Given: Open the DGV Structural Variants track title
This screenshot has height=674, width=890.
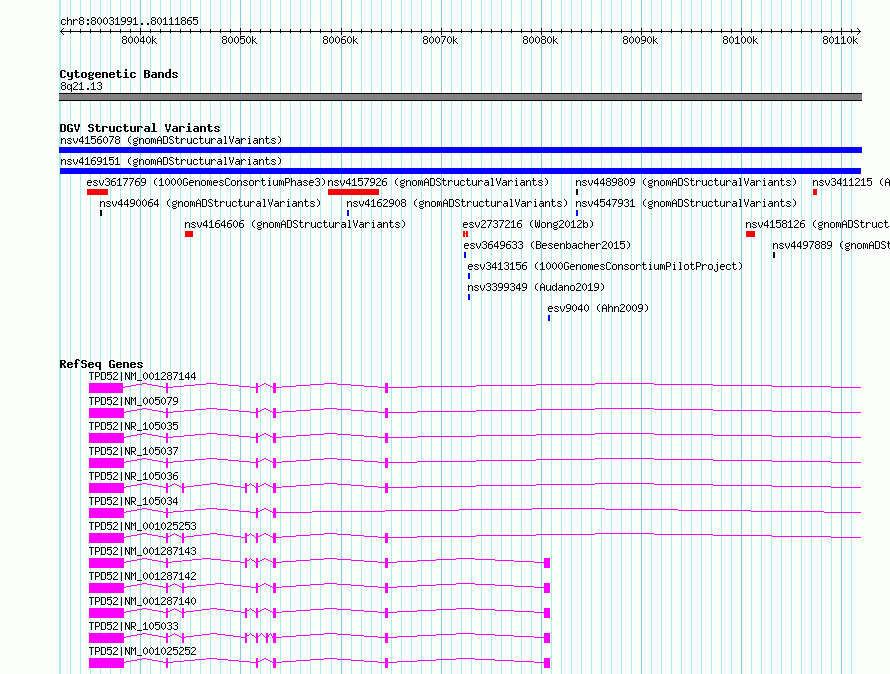Looking at the screenshot, I should point(140,128).
